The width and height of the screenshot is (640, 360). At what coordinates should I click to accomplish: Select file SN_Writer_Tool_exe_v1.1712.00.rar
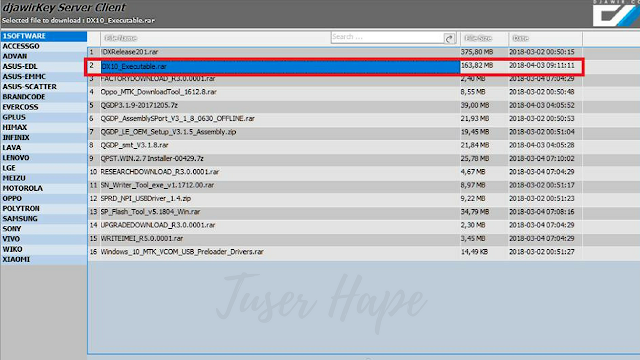coord(158,185)
